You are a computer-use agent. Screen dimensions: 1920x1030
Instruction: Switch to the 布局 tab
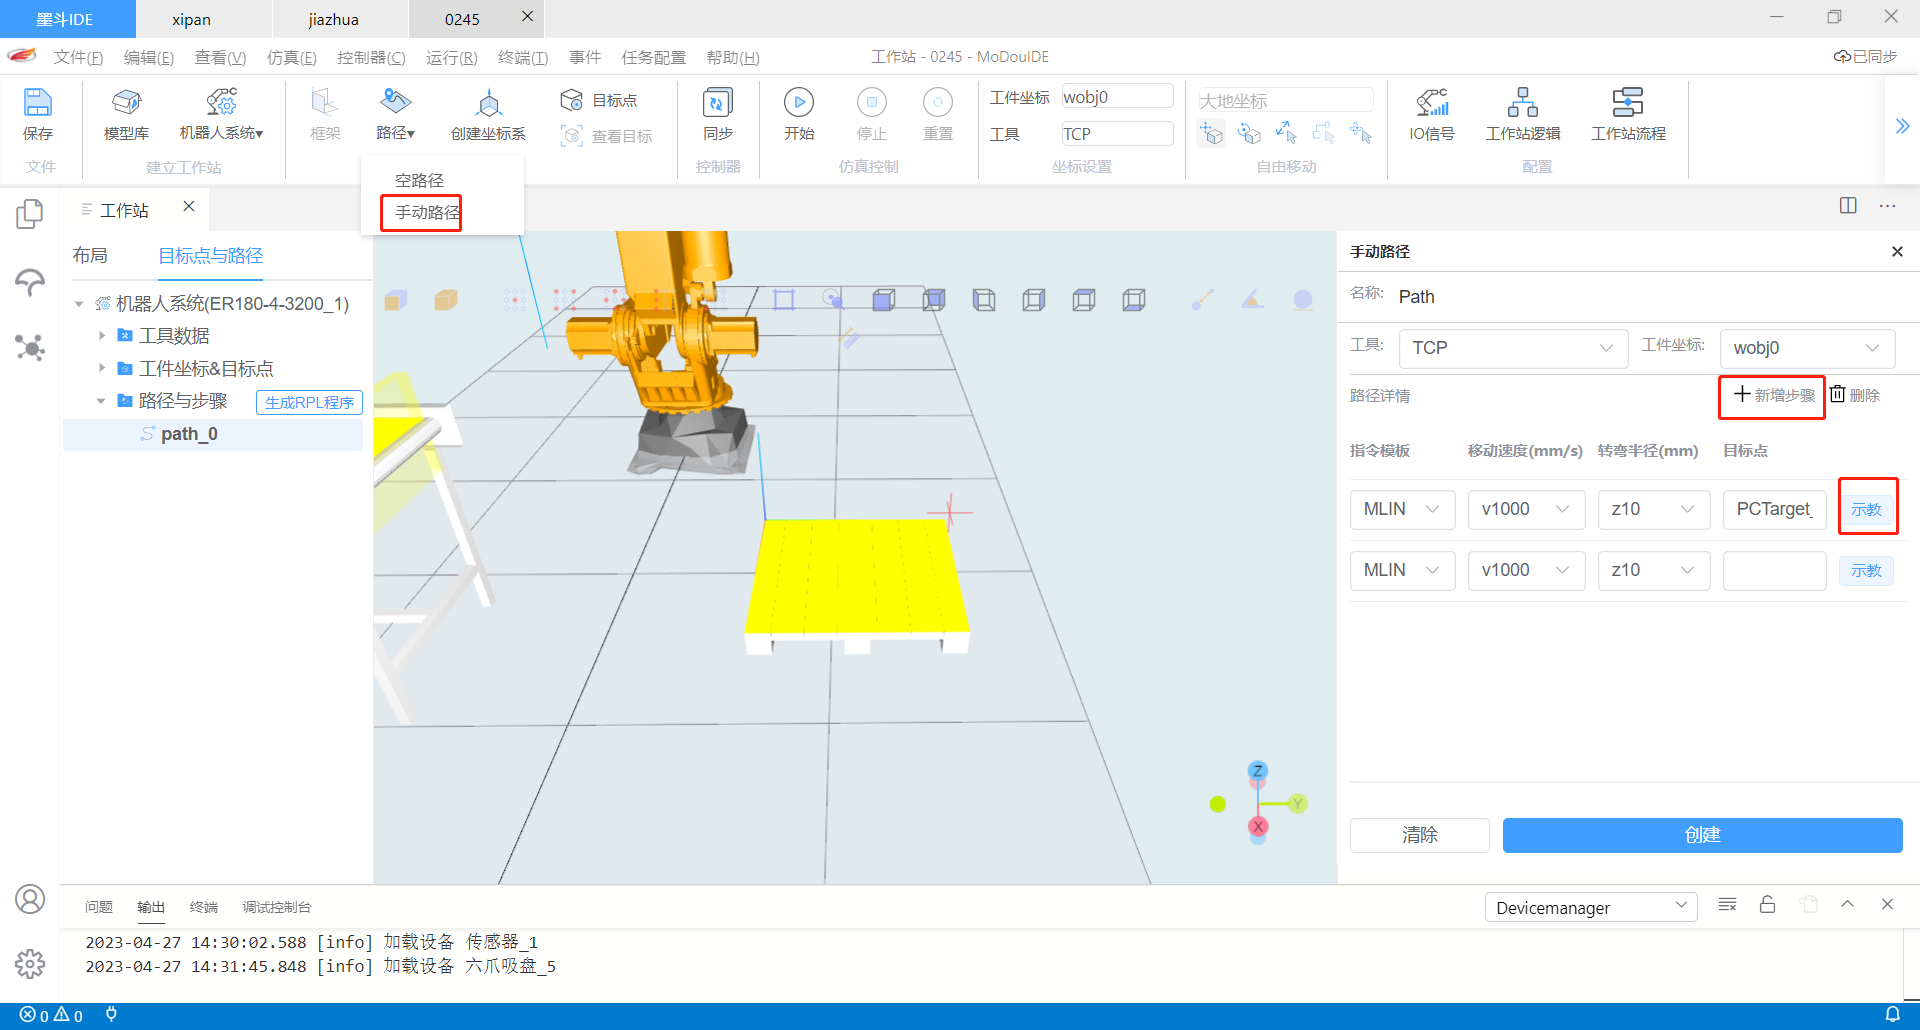tap(90, 256)
